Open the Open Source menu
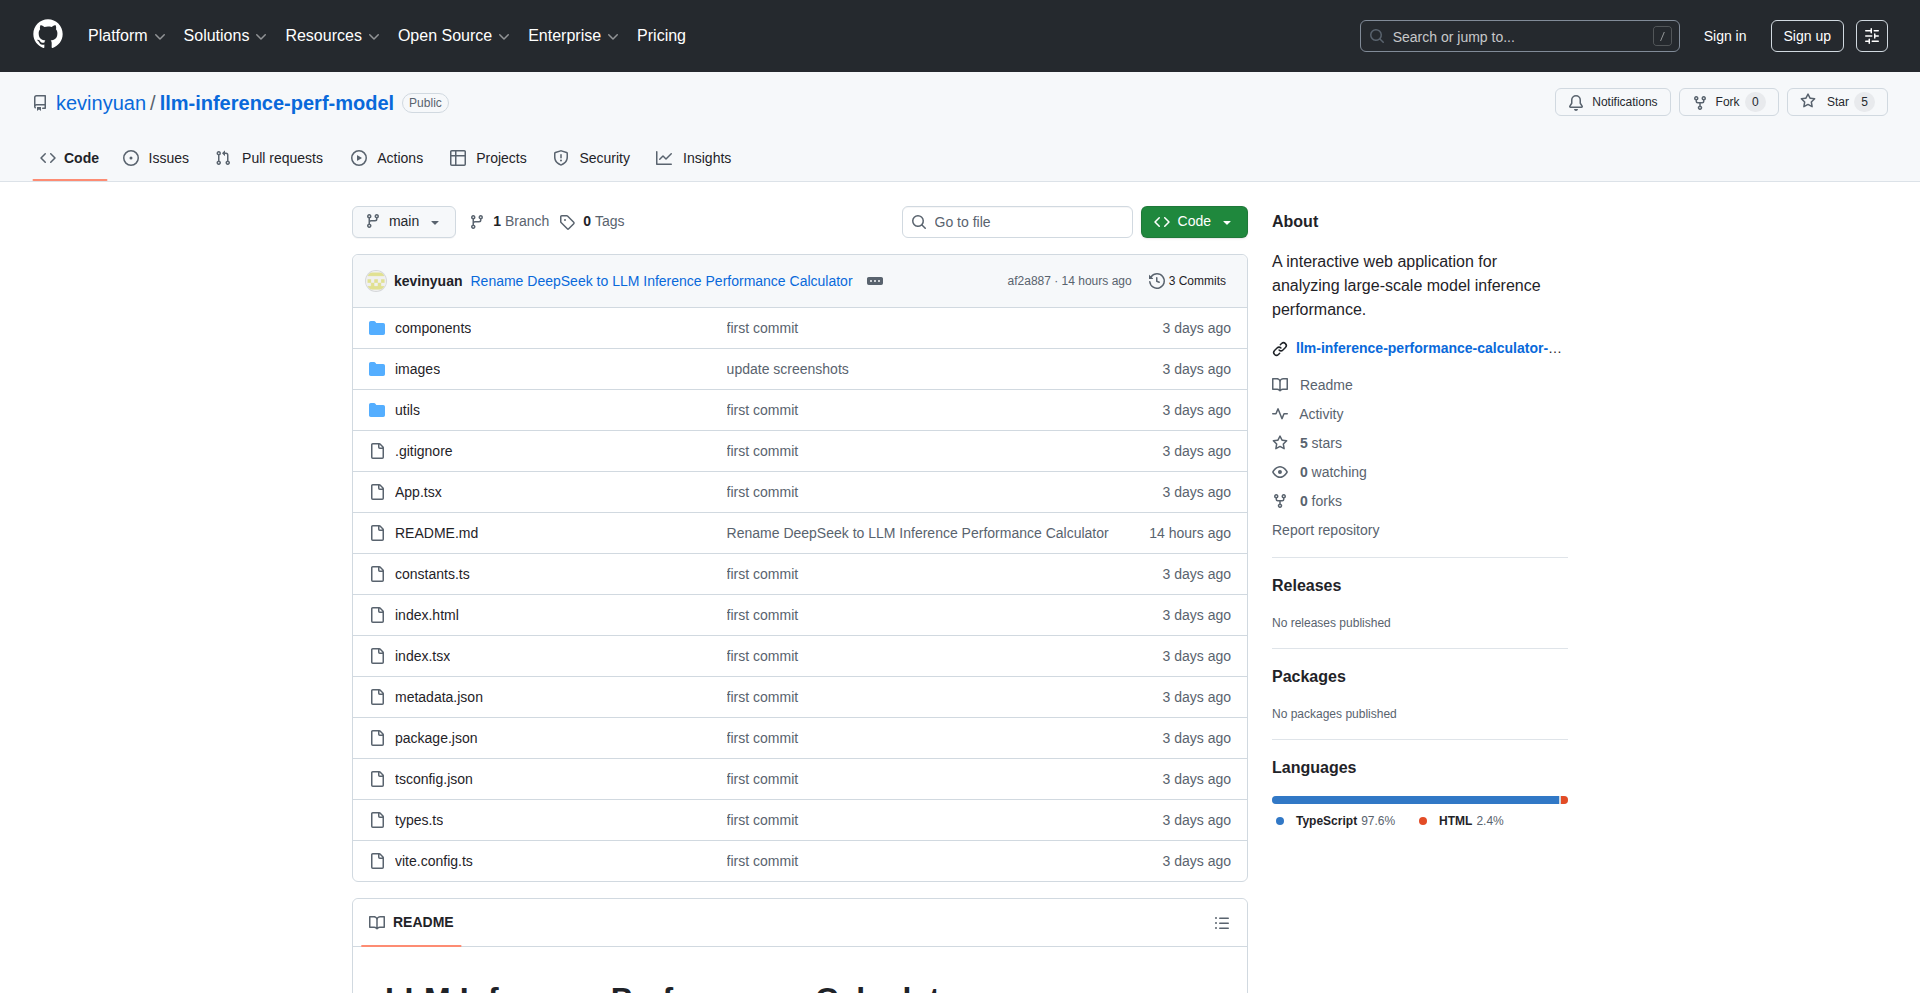1920x993 pixels. (453, 36)
